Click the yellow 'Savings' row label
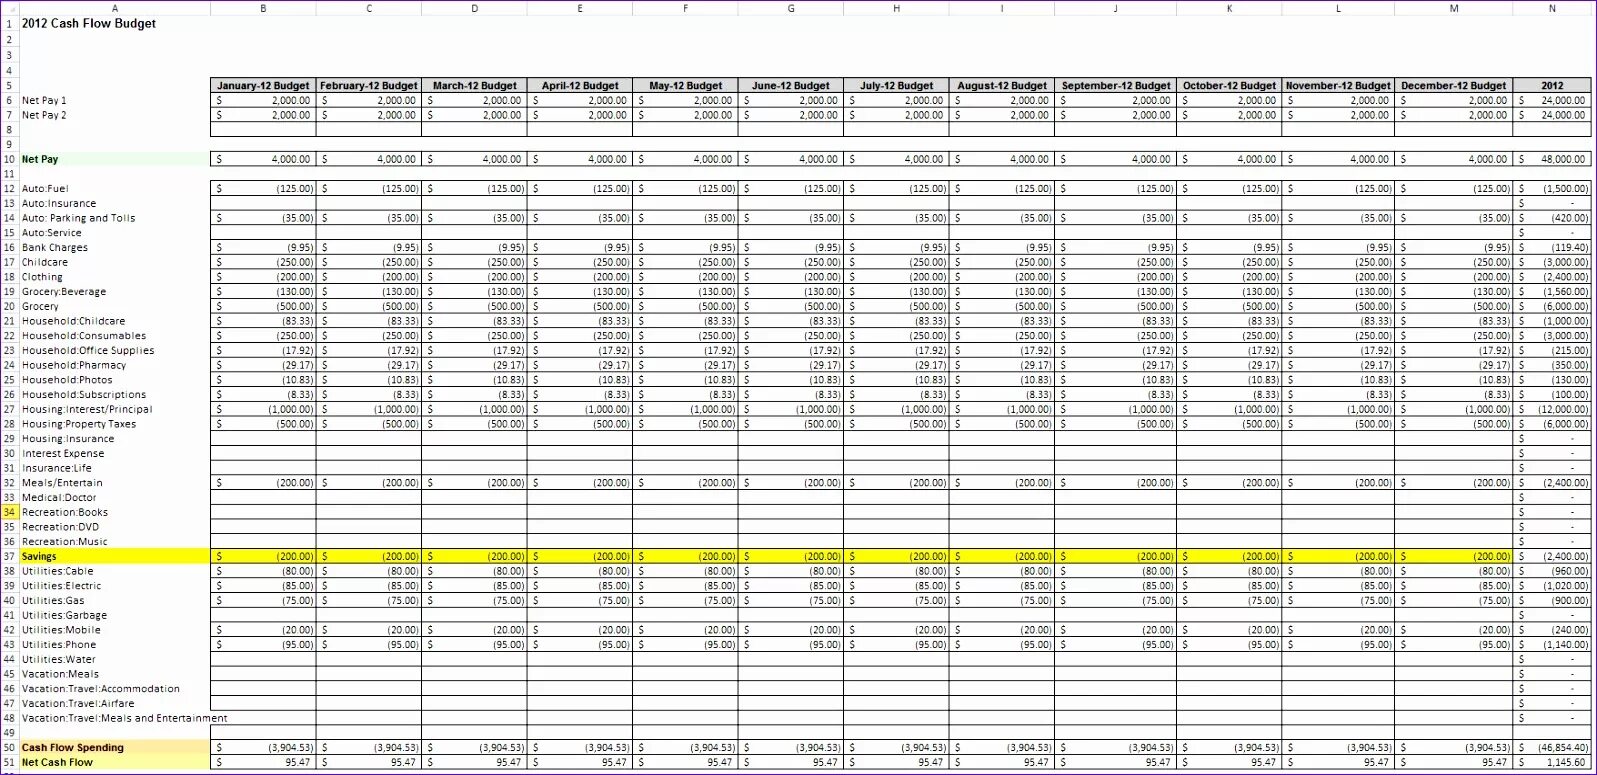 [x=39, y=556]
